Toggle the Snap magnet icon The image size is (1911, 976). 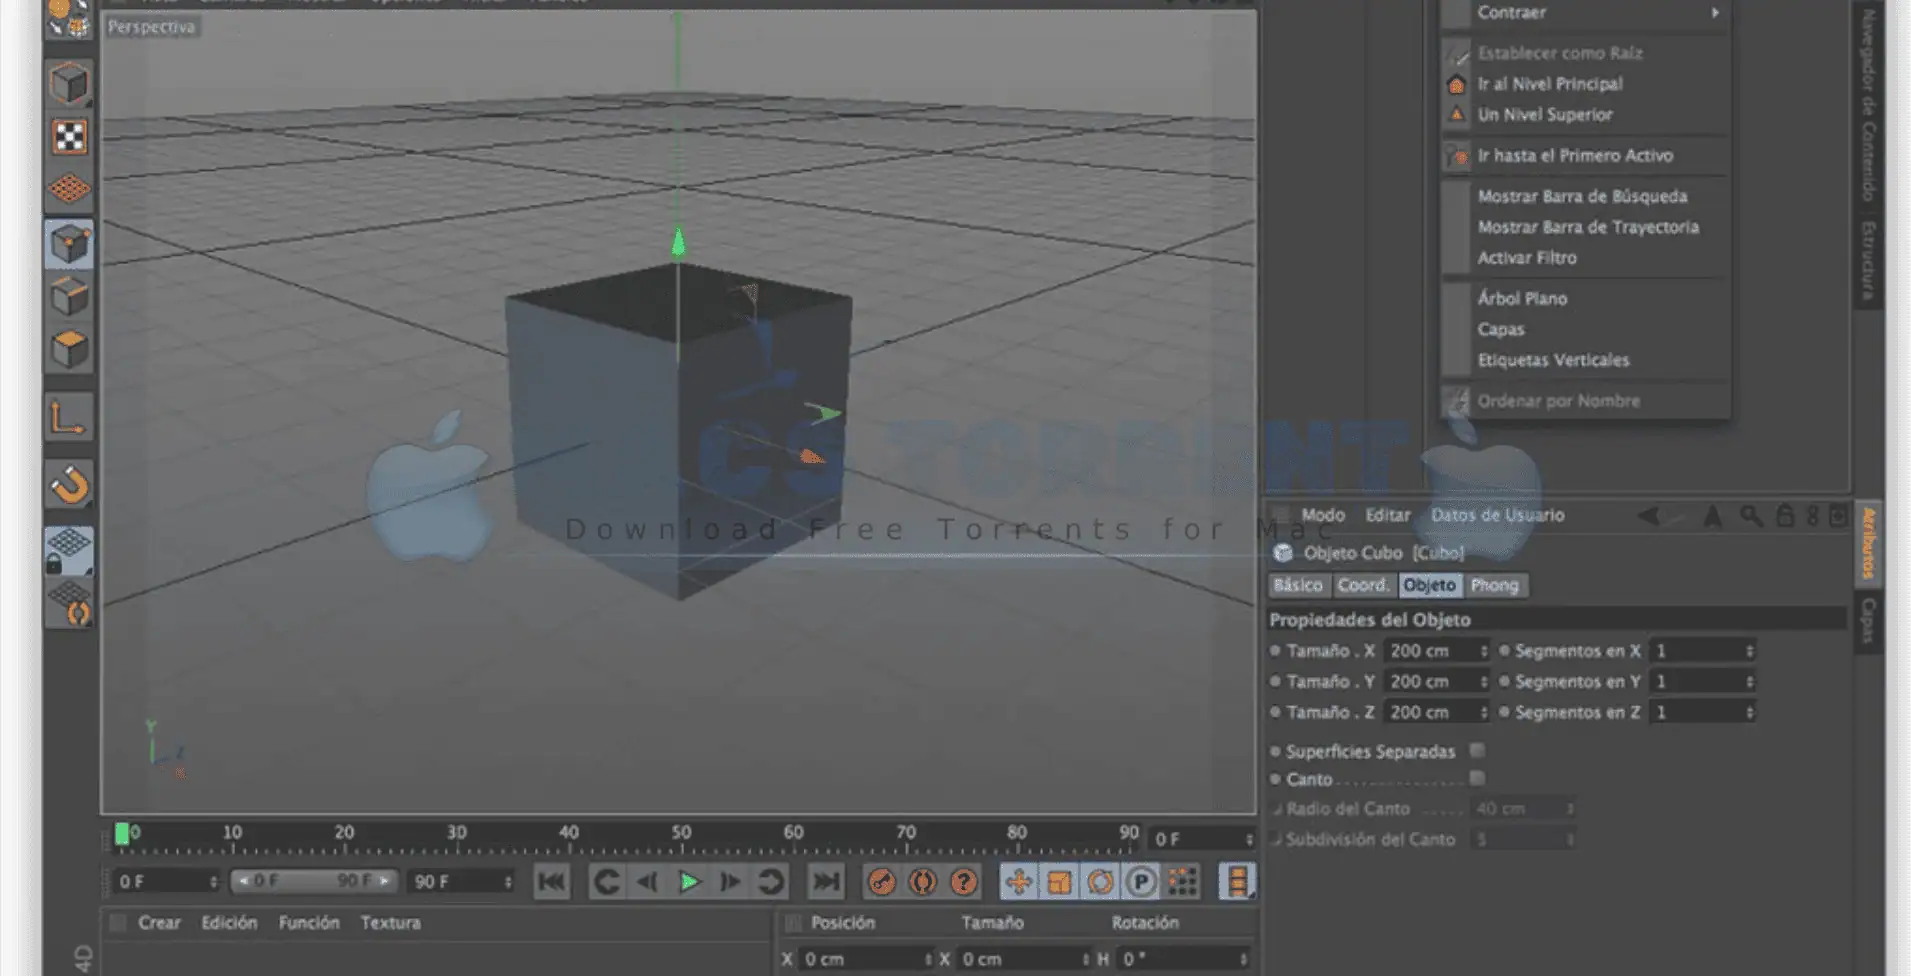(x=69, y=485)
